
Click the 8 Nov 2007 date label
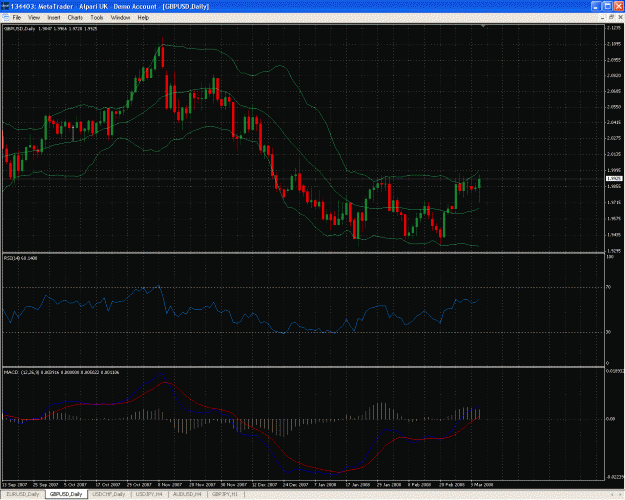170,485
